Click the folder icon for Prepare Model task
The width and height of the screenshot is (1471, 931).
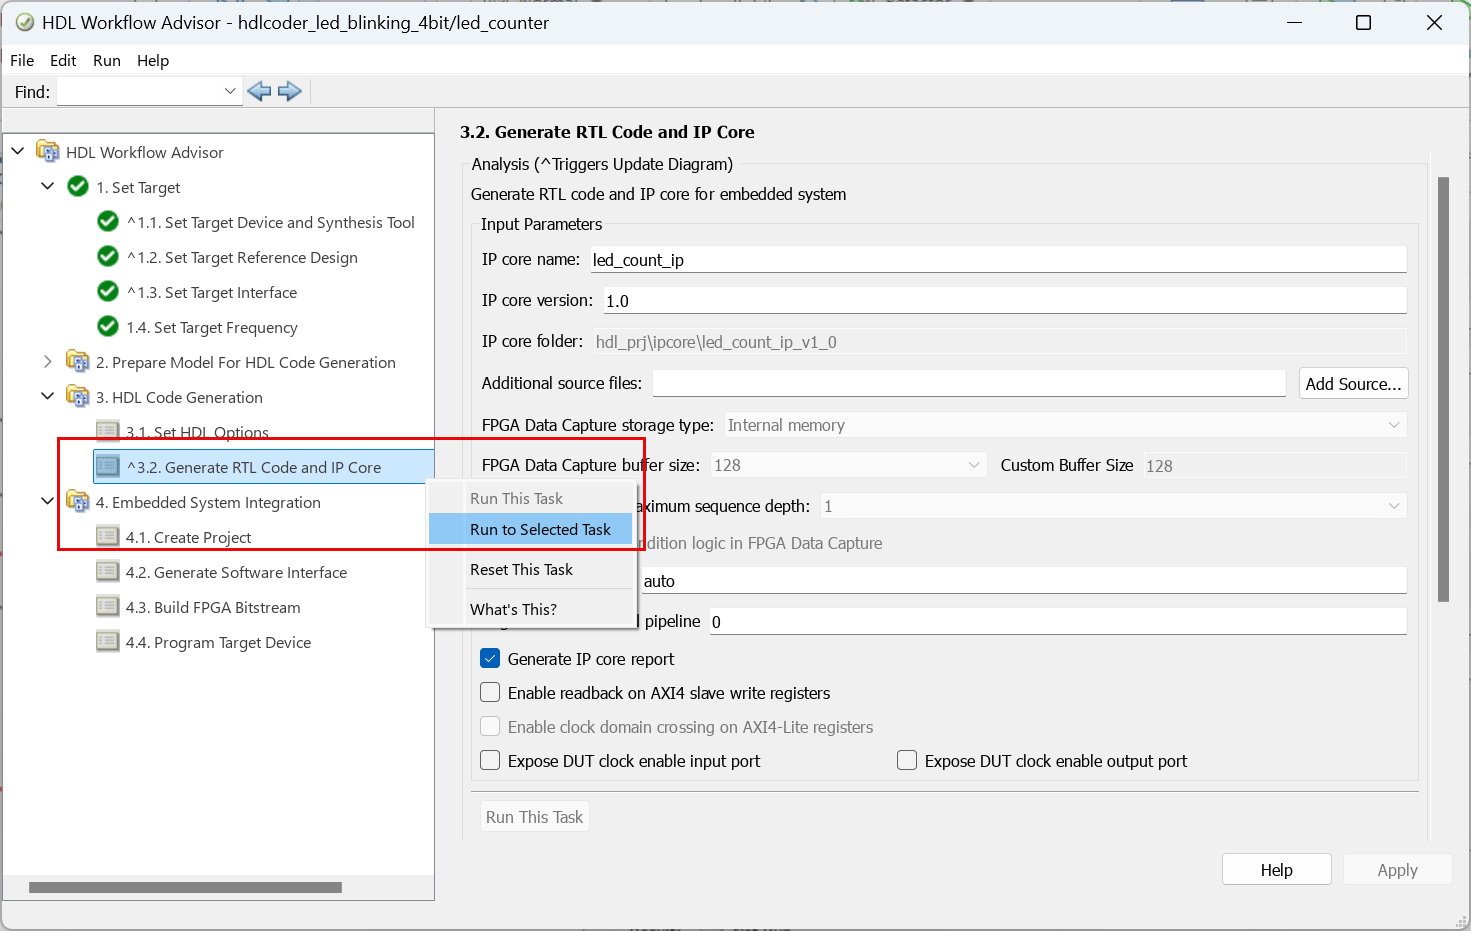click(77, 362)
